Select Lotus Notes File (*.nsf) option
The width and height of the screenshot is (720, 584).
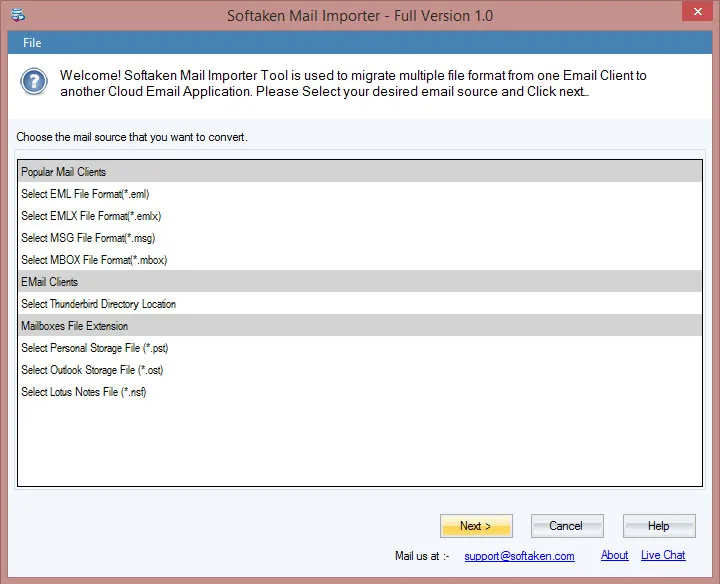pos(360,392)
